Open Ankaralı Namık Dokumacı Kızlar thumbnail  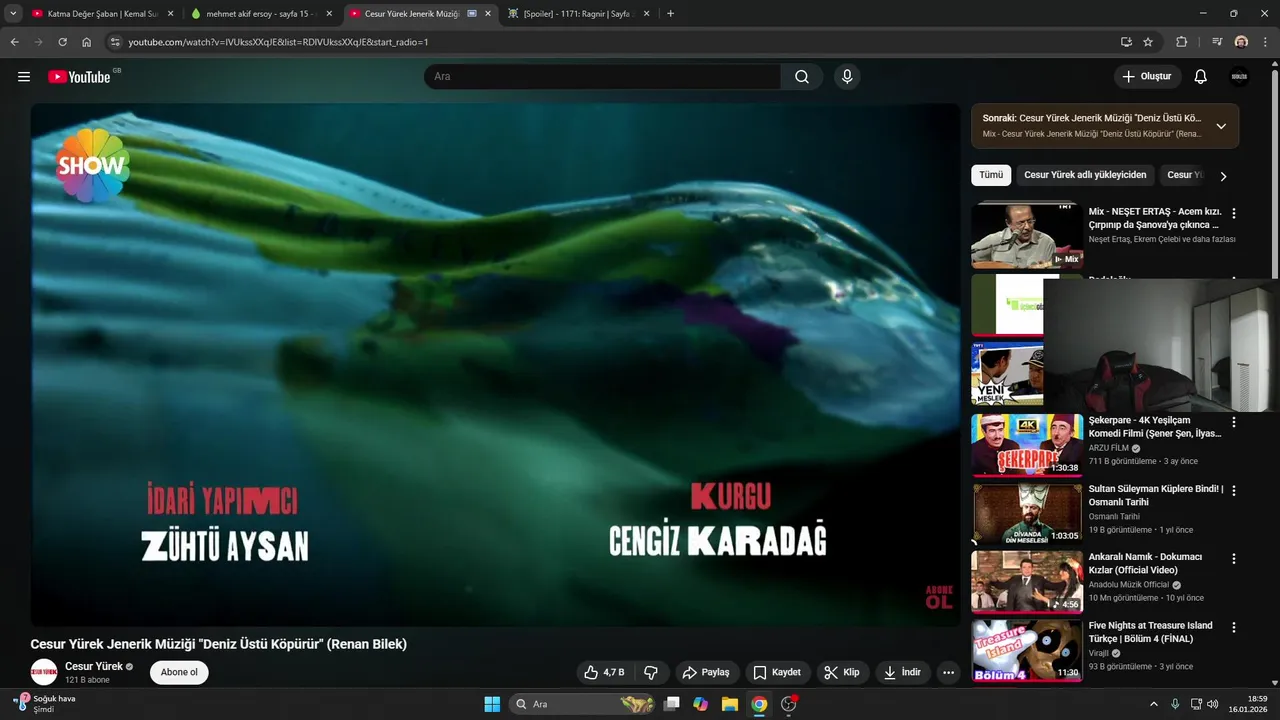coord(1027,581)
